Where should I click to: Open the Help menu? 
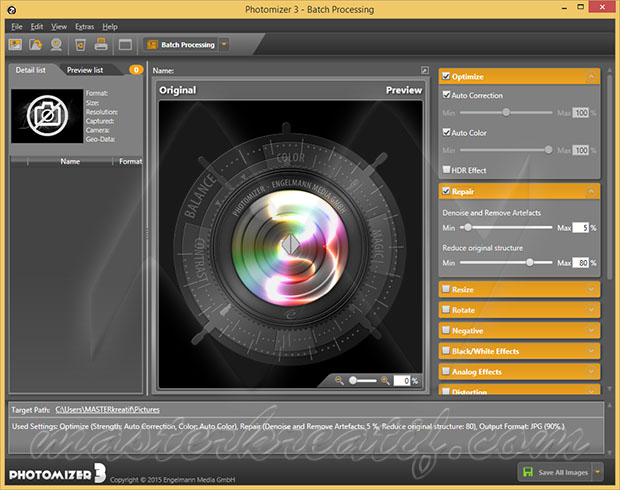click(x=110, y=26)
